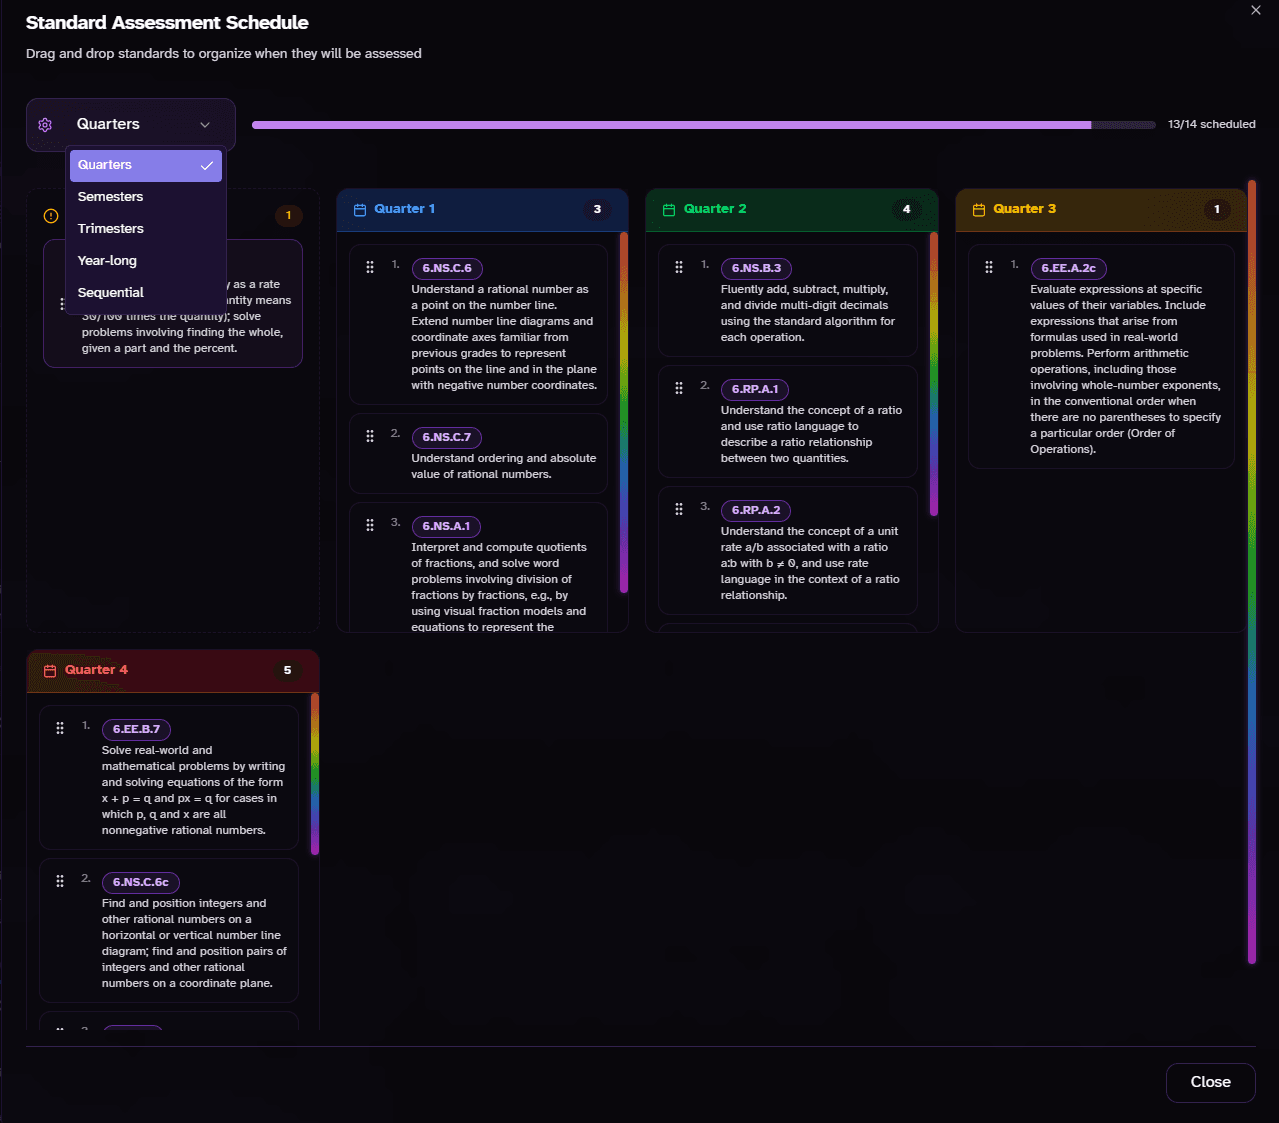Viewport: 1279px width, 1123px height.
Task: Click the unscheduled card ending 'given a part and the percent'
Action: [x=173, y=303]
